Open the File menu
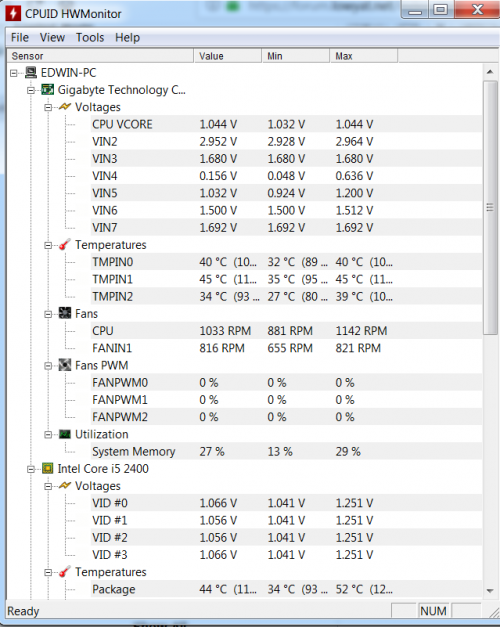 (x=20, y=38)
